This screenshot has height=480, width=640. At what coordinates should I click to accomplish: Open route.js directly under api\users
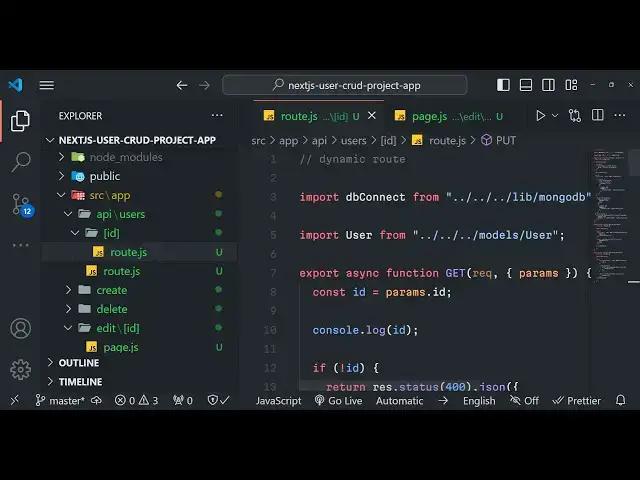tap(139, 271)
